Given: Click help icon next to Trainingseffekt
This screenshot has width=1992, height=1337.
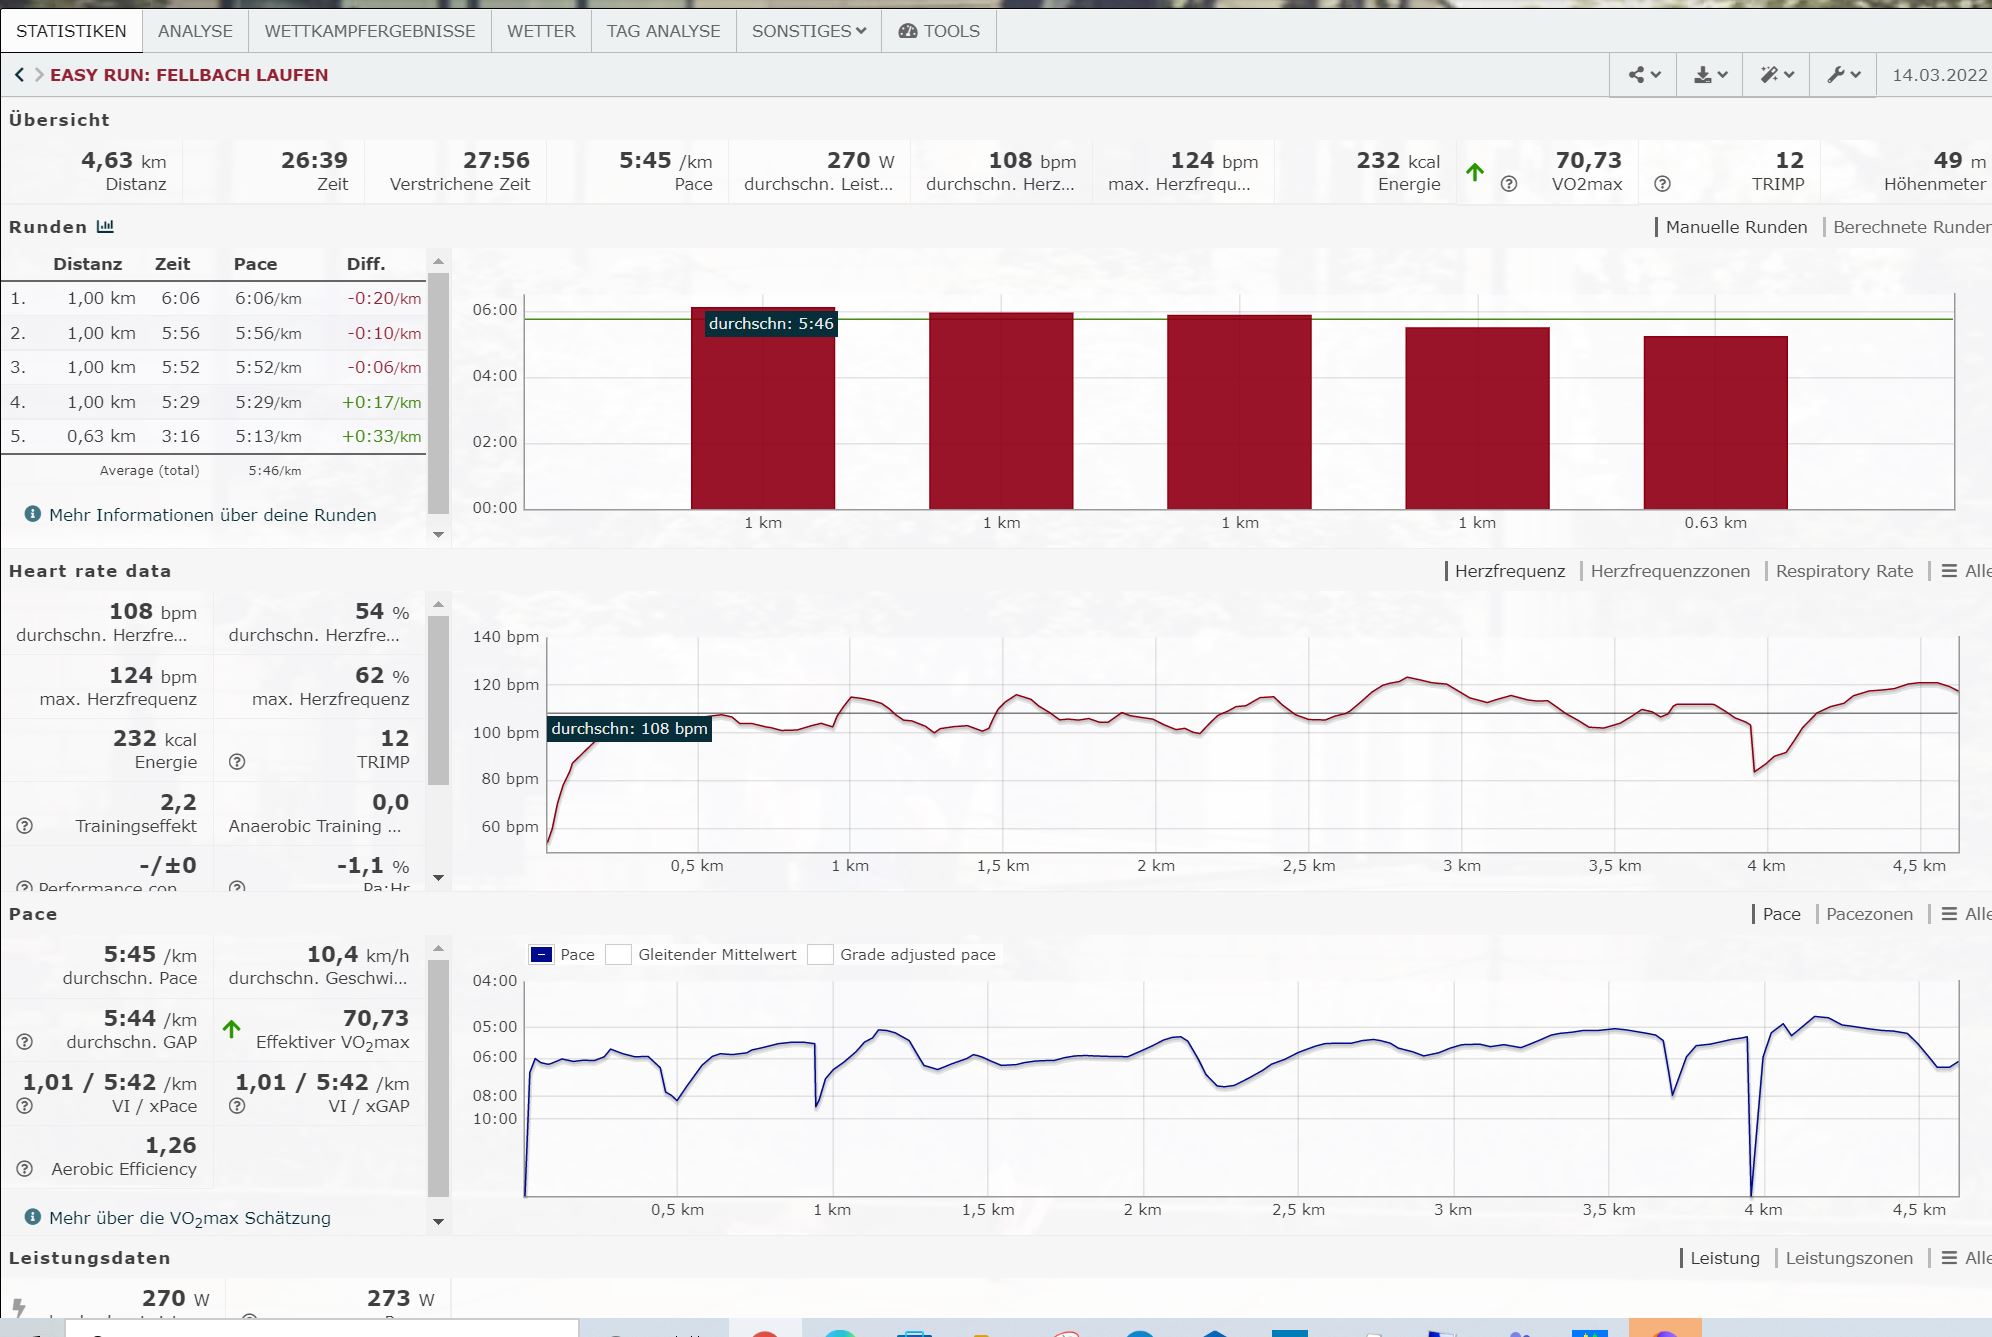Looking at the screenshot, I should 25,826.
